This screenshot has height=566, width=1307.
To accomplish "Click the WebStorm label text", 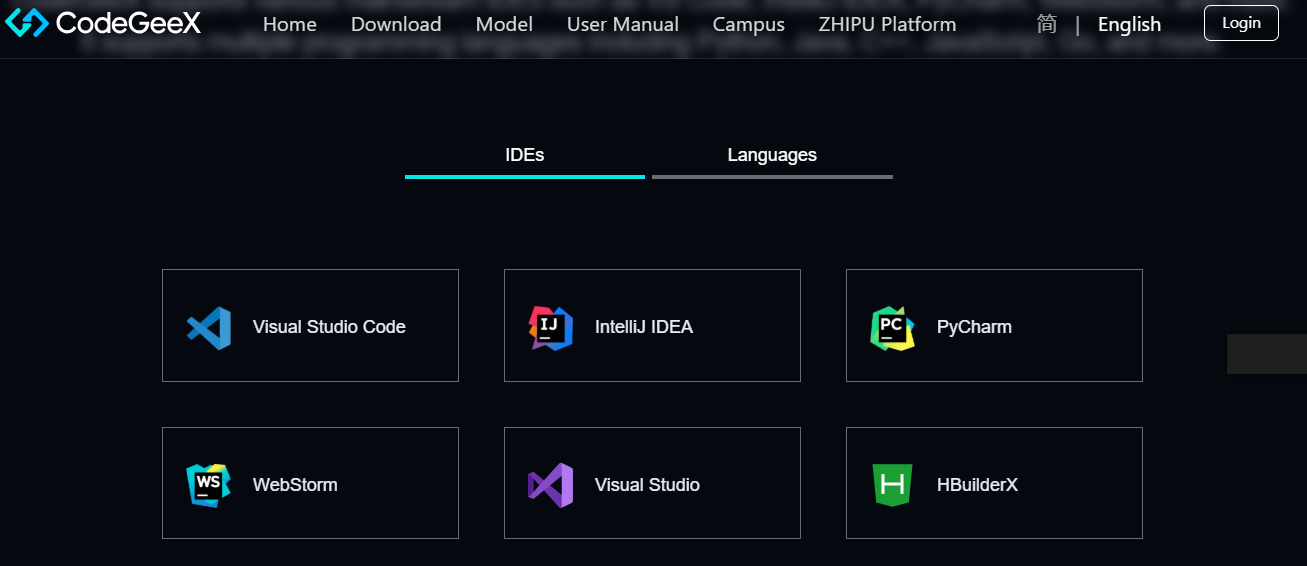I will [x=295, y=485].
